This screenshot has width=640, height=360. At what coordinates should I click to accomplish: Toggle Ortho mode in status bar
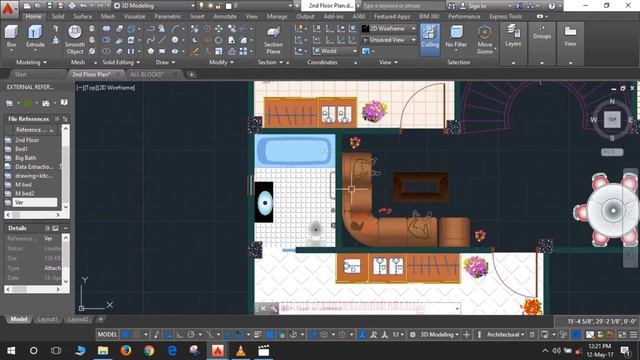pyautogui.click(x=180, y=335)
